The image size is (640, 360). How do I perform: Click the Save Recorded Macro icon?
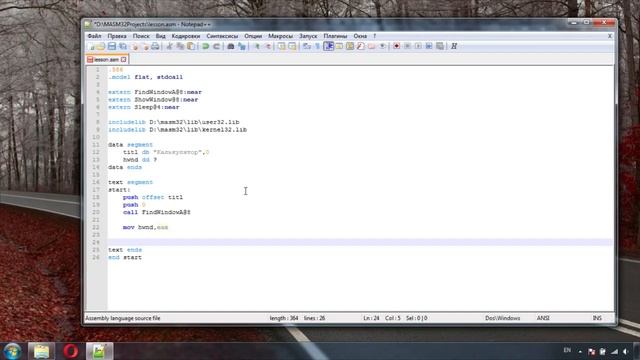(x=440, y=47)
